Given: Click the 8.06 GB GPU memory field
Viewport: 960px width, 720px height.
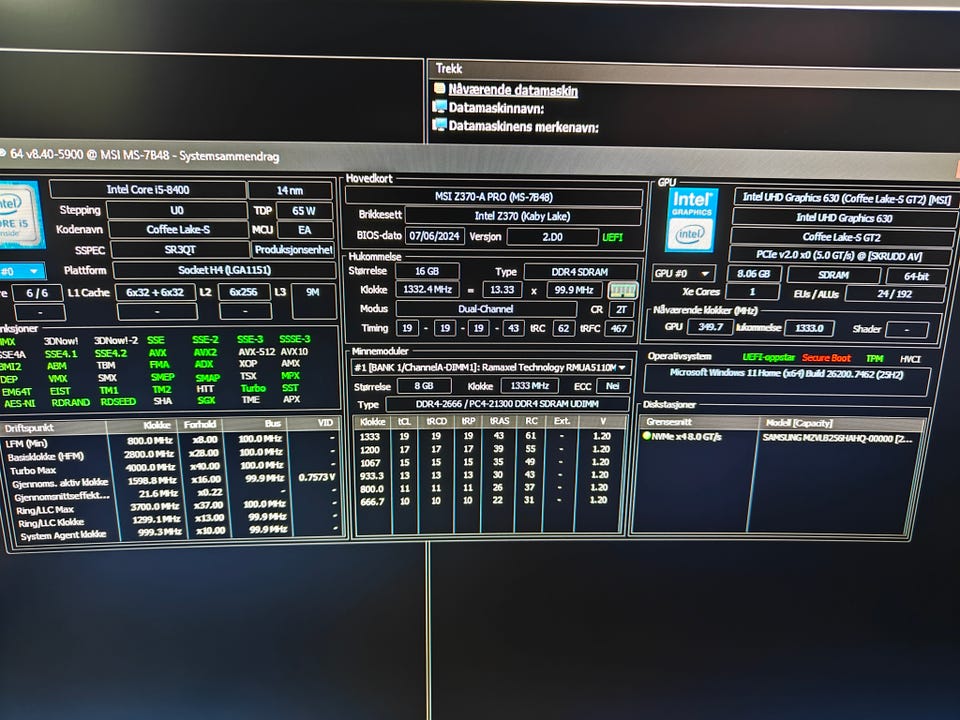Looking at the screenshot, I should pyautogui.click(x=753, y=274).
